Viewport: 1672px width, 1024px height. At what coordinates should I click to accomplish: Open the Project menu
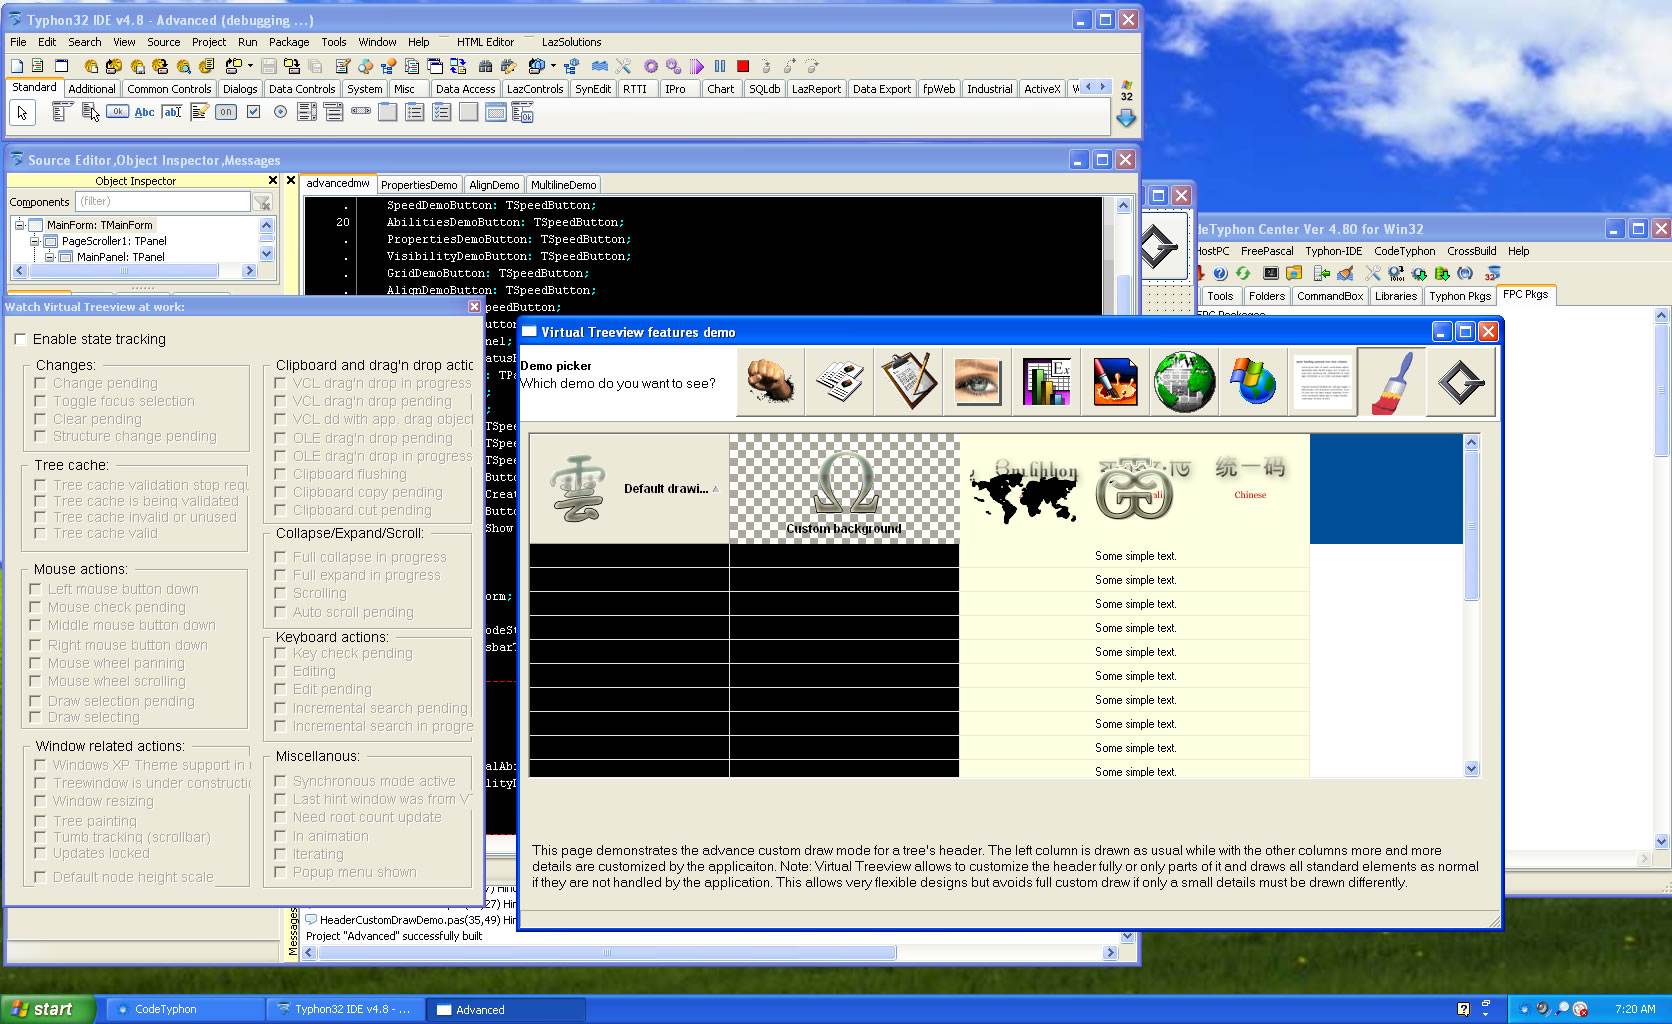coord(209,42)
